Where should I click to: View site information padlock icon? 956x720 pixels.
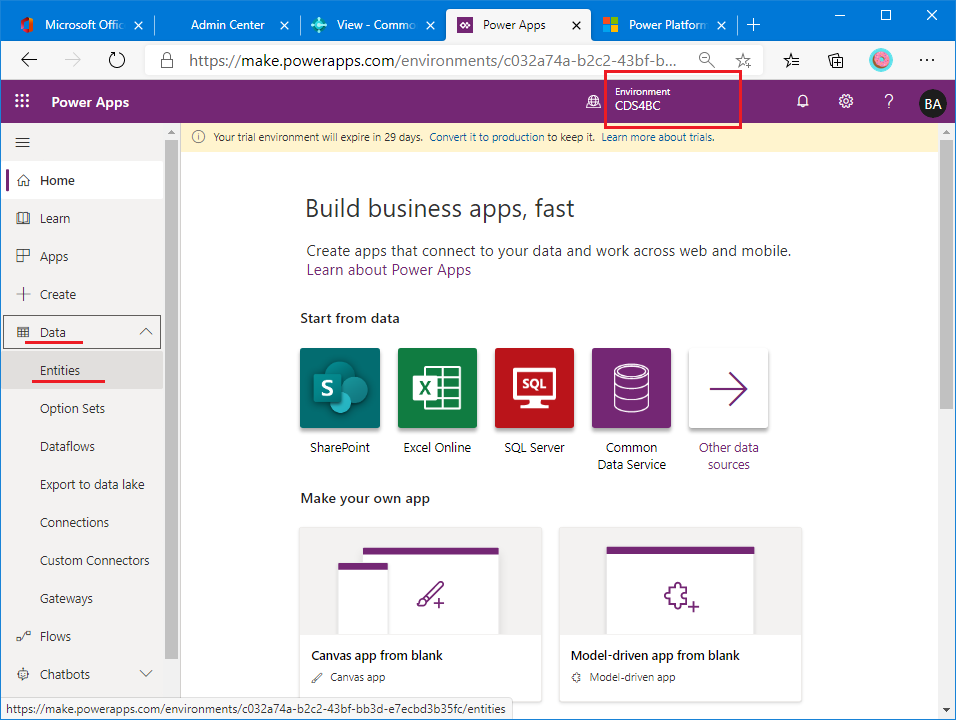point(166,60)
